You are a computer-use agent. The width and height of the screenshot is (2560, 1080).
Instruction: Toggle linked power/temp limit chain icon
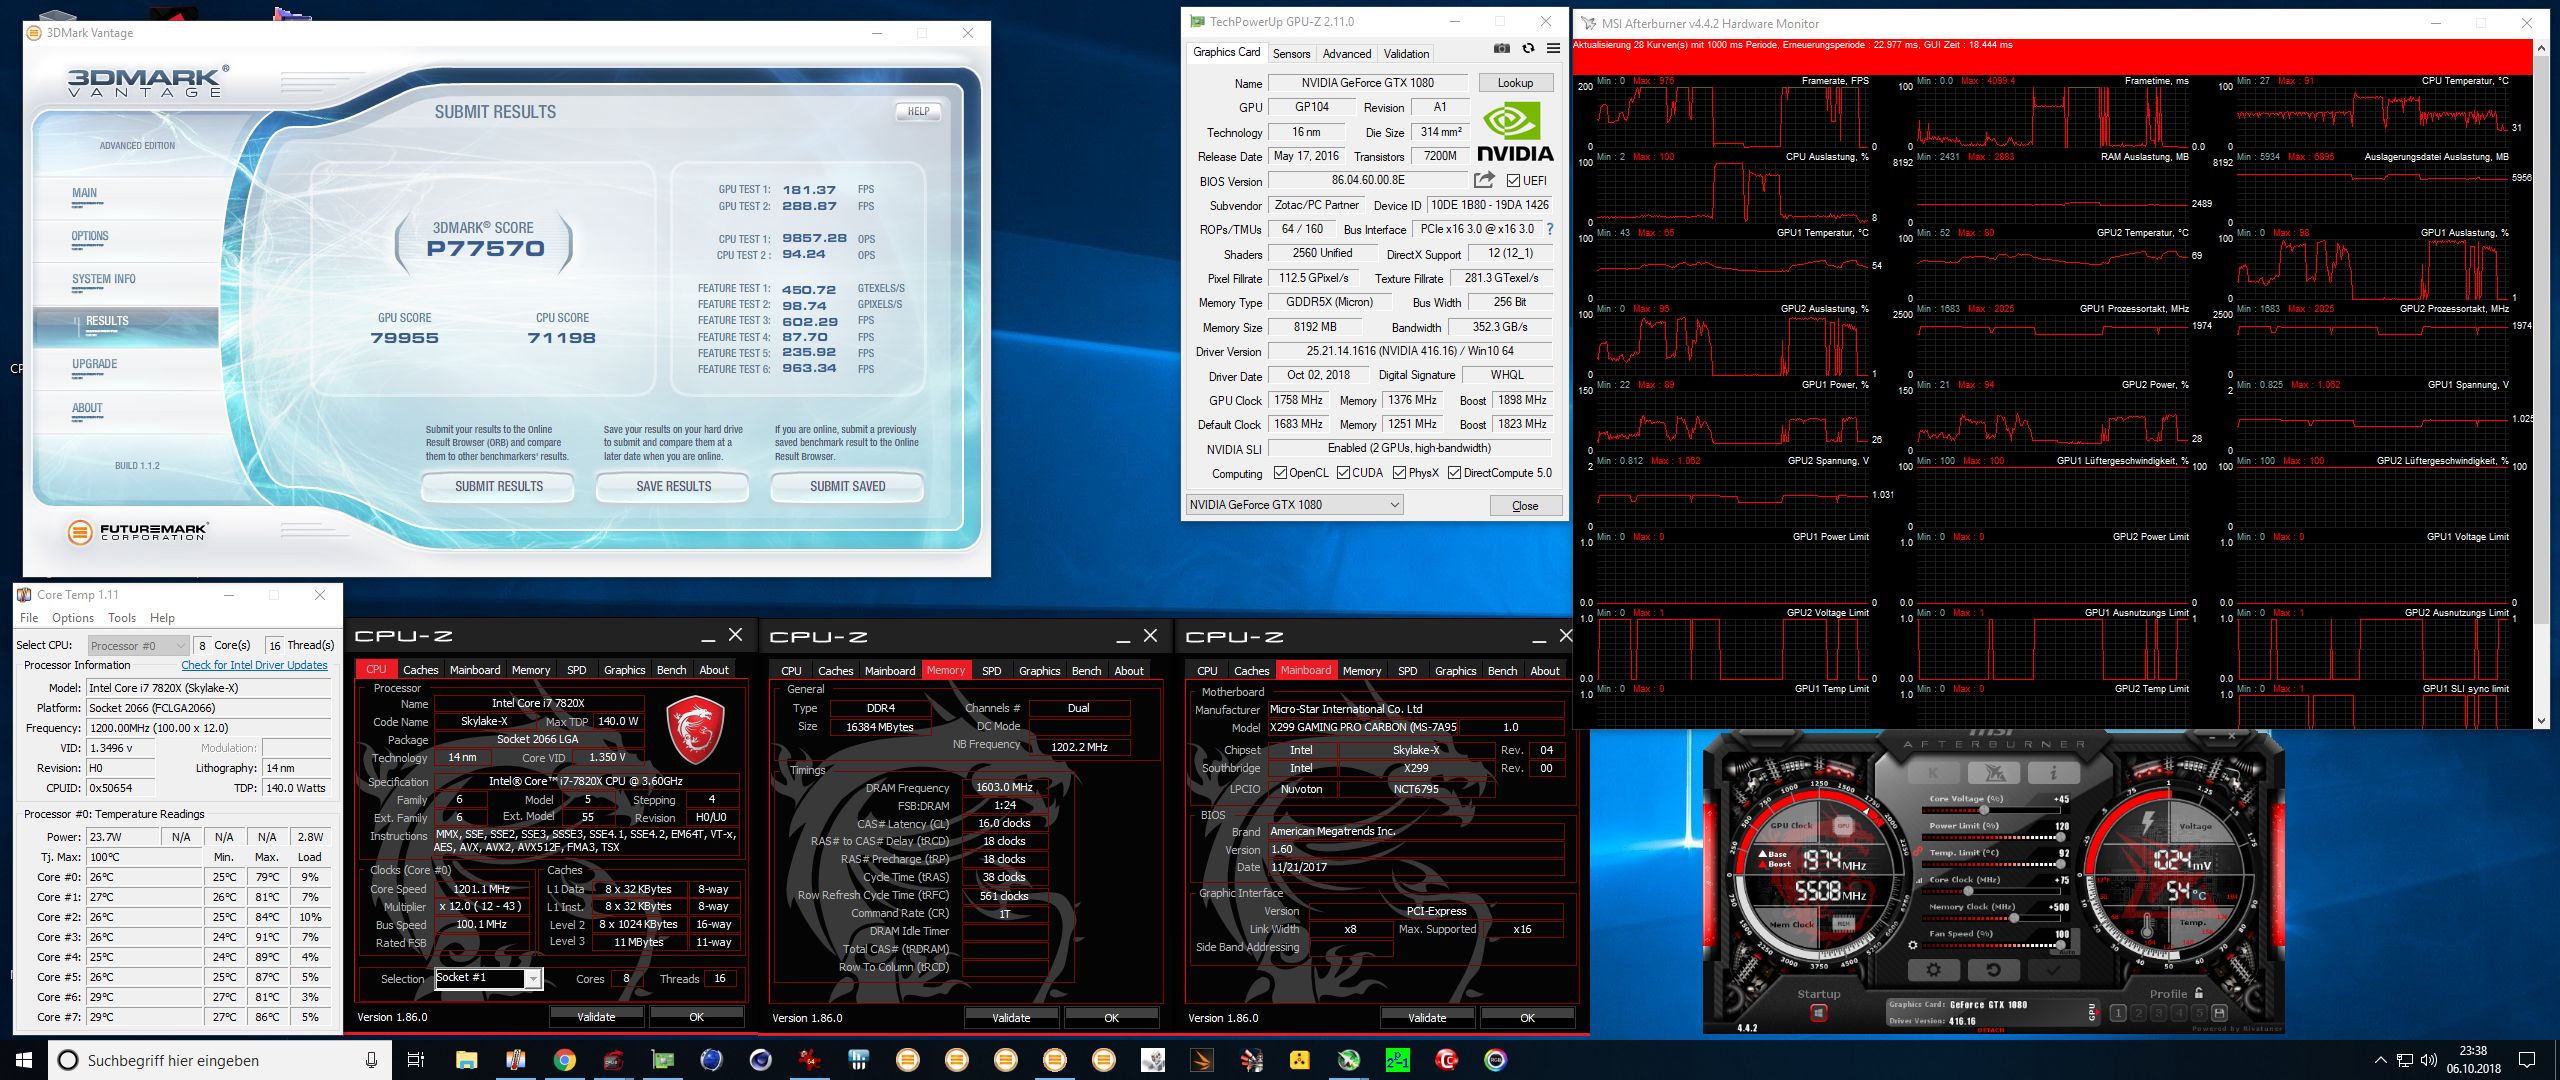coord(1919,851)
